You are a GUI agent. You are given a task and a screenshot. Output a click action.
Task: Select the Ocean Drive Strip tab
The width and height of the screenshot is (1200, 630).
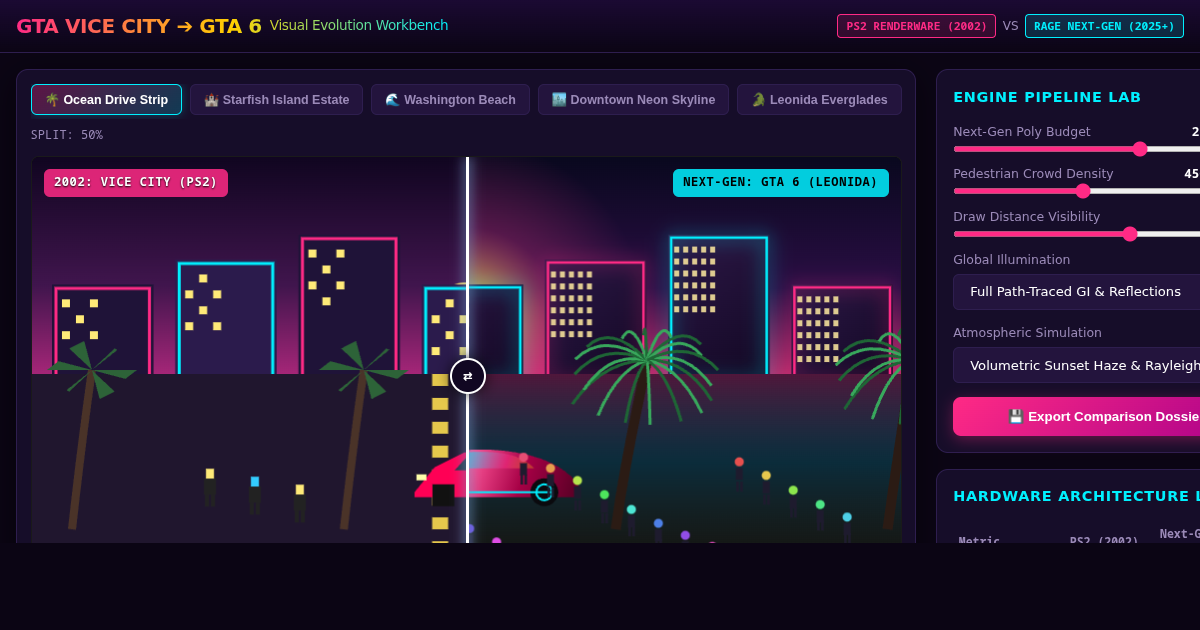106,100
